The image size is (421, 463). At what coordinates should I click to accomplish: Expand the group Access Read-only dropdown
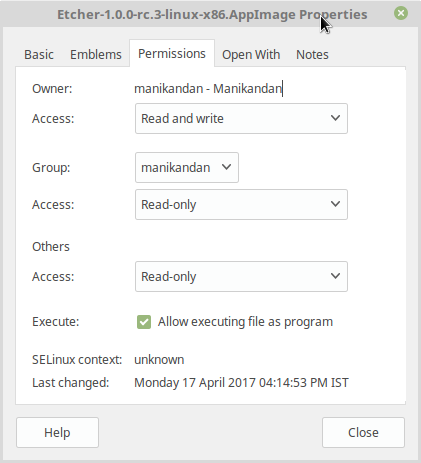pyautogui.click(x=241, y=204)
